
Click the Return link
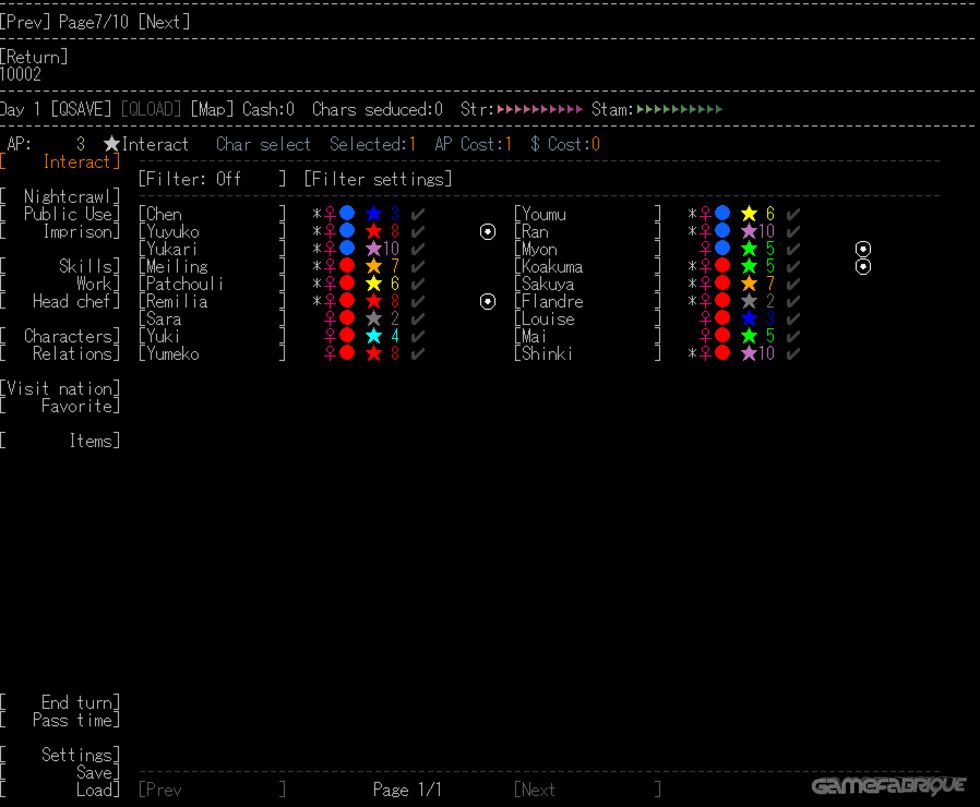click(34, 57)
